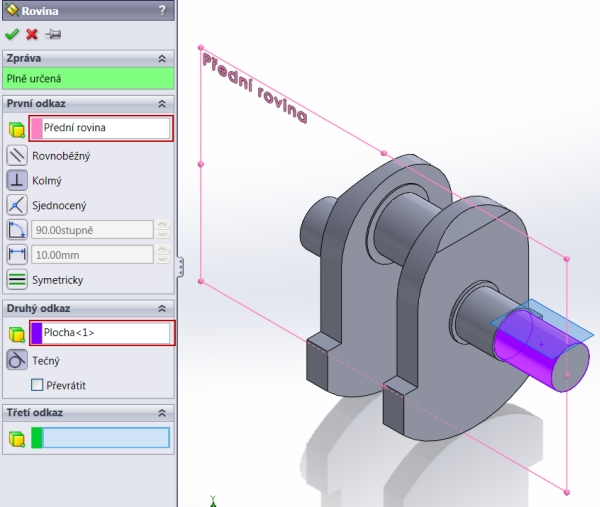Click the Zpráva section title
This screenshot has width=600, height=507.
coord(24,58)
